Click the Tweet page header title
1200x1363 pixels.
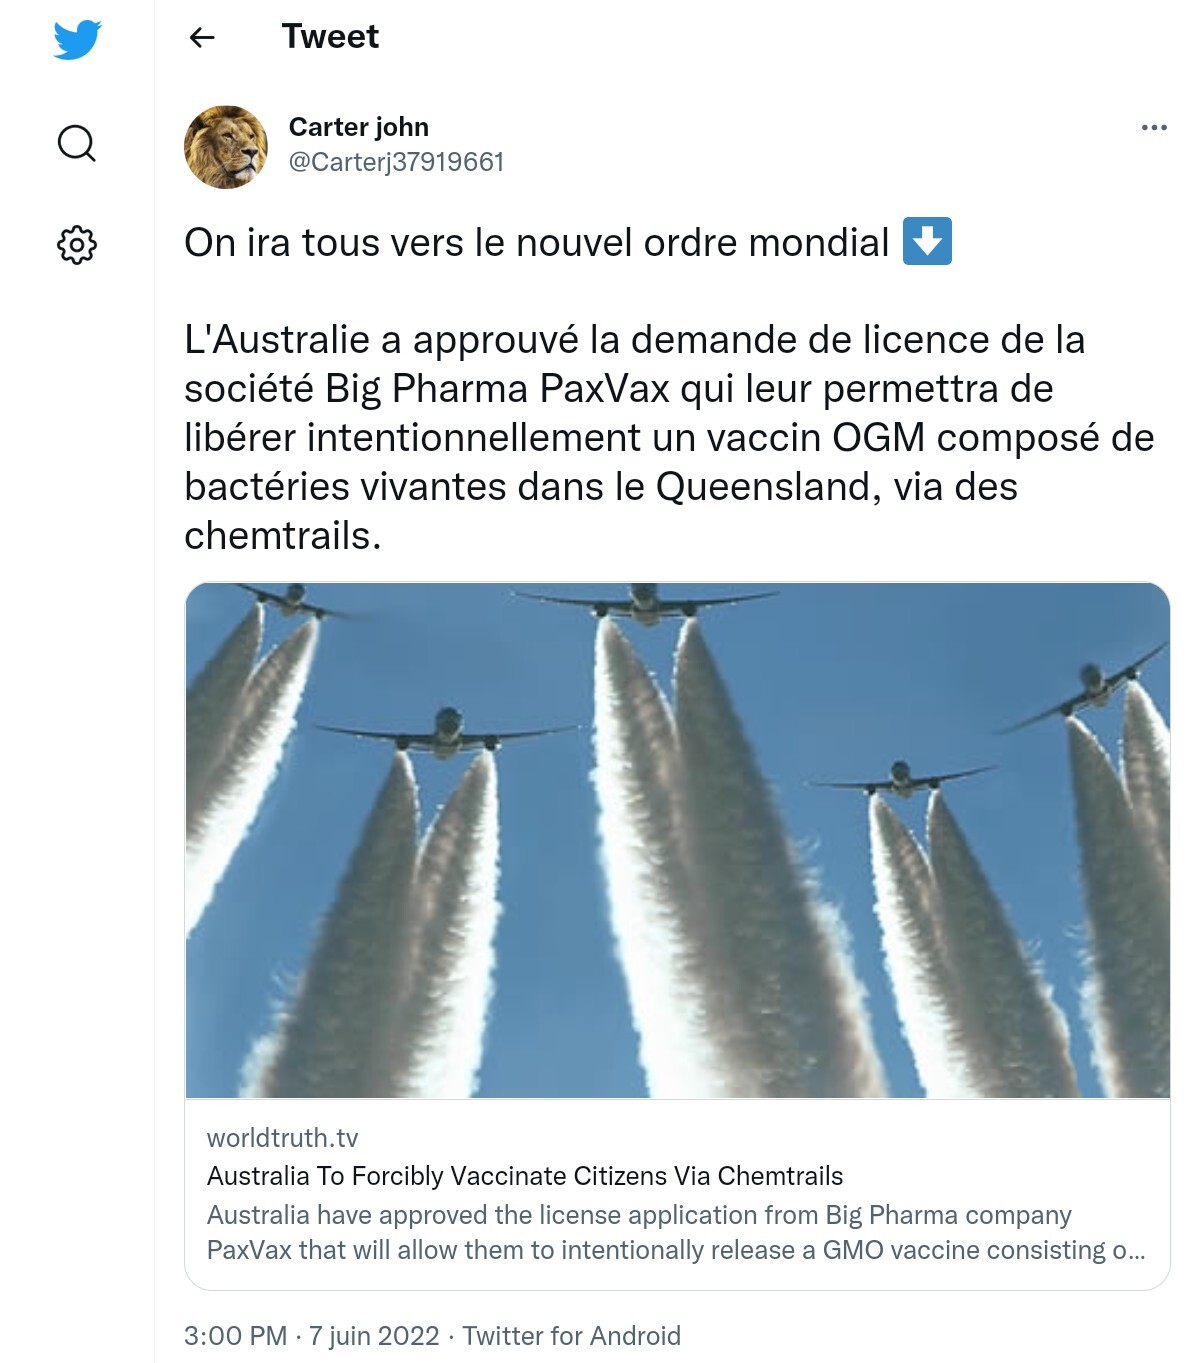tap(330, 37)
